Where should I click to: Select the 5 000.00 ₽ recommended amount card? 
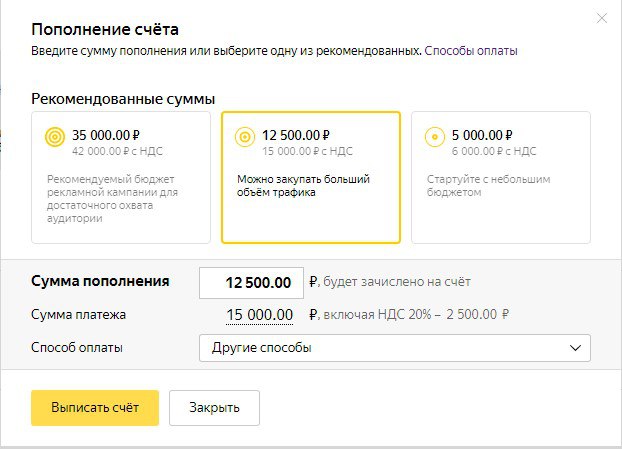pos(500,177)
